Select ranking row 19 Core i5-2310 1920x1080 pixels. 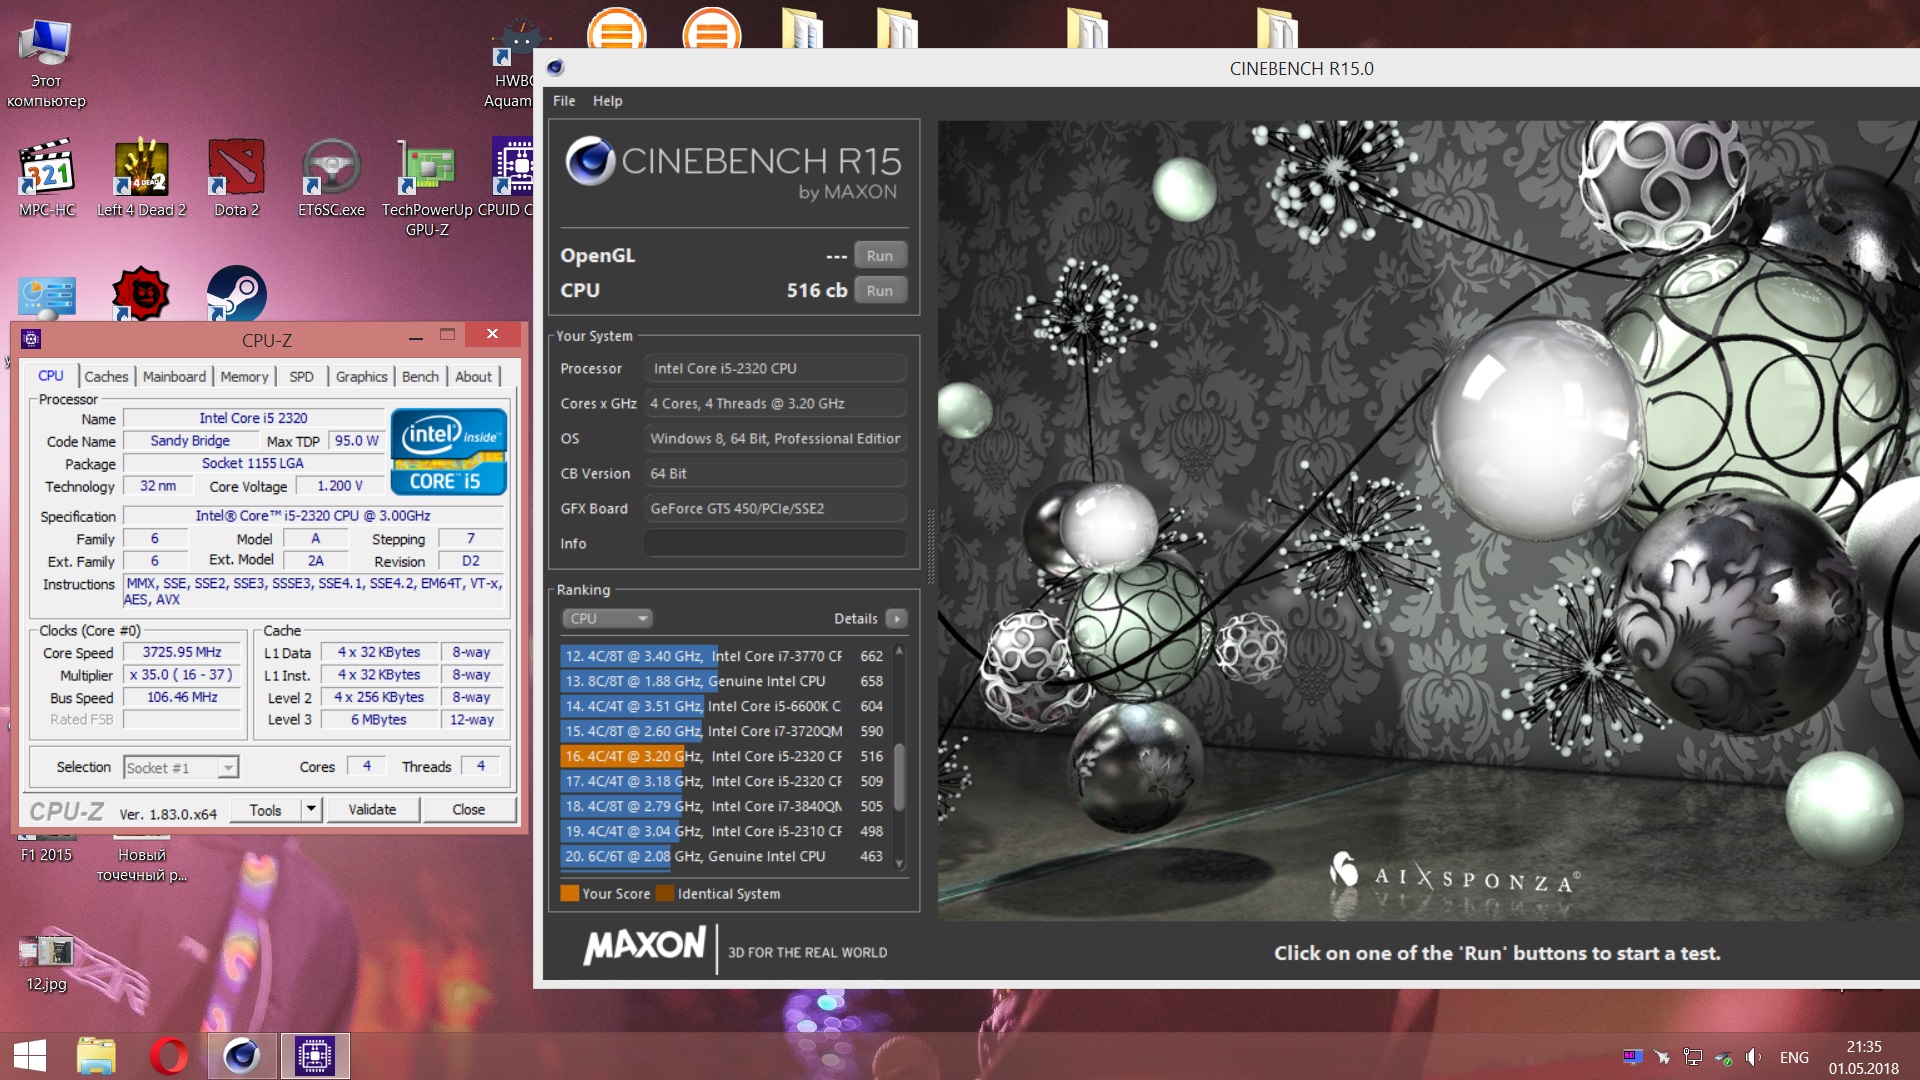(724, 831)
